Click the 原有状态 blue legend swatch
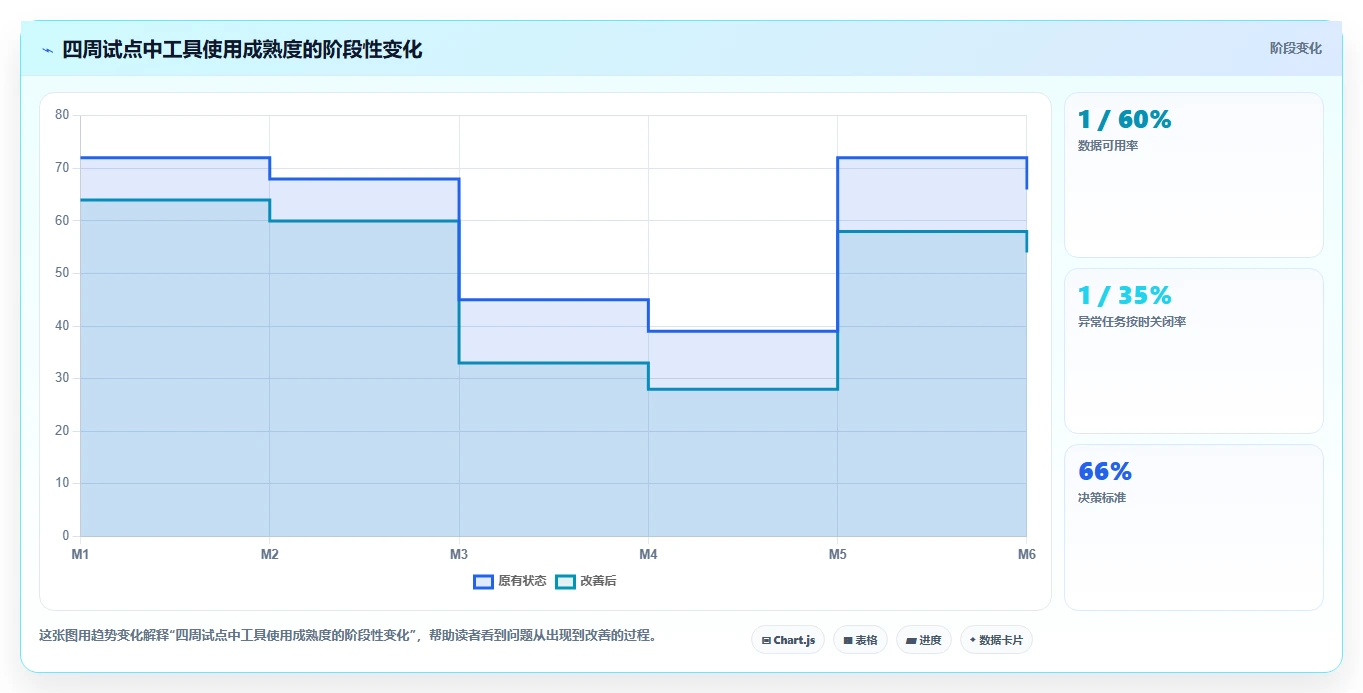 (x=483, y=581)
